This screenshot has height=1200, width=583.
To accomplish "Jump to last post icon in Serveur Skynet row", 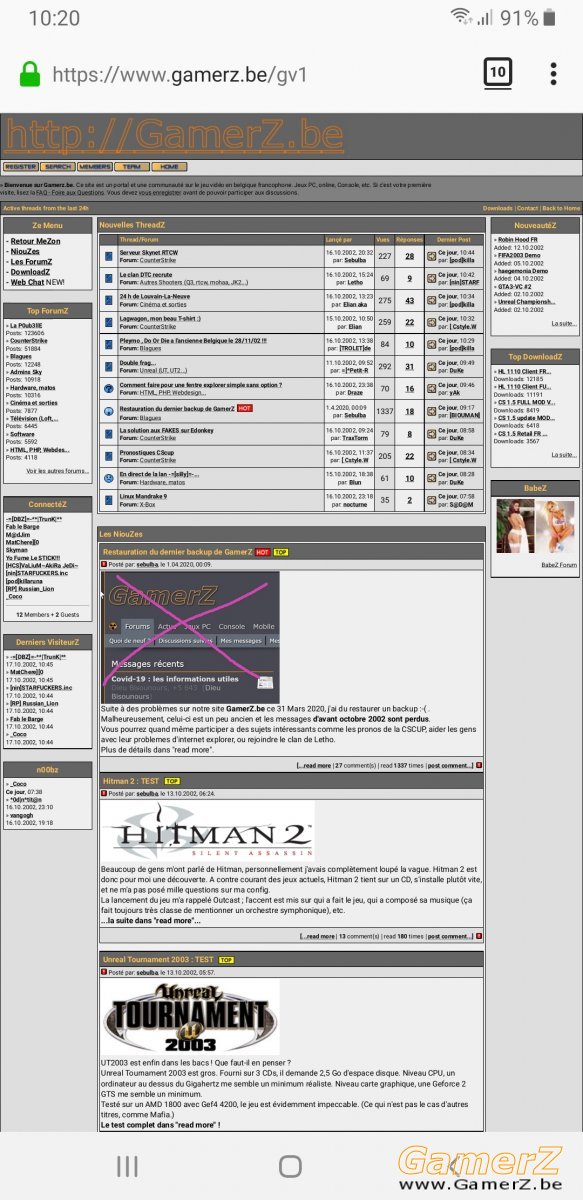I will pos(431,256).
